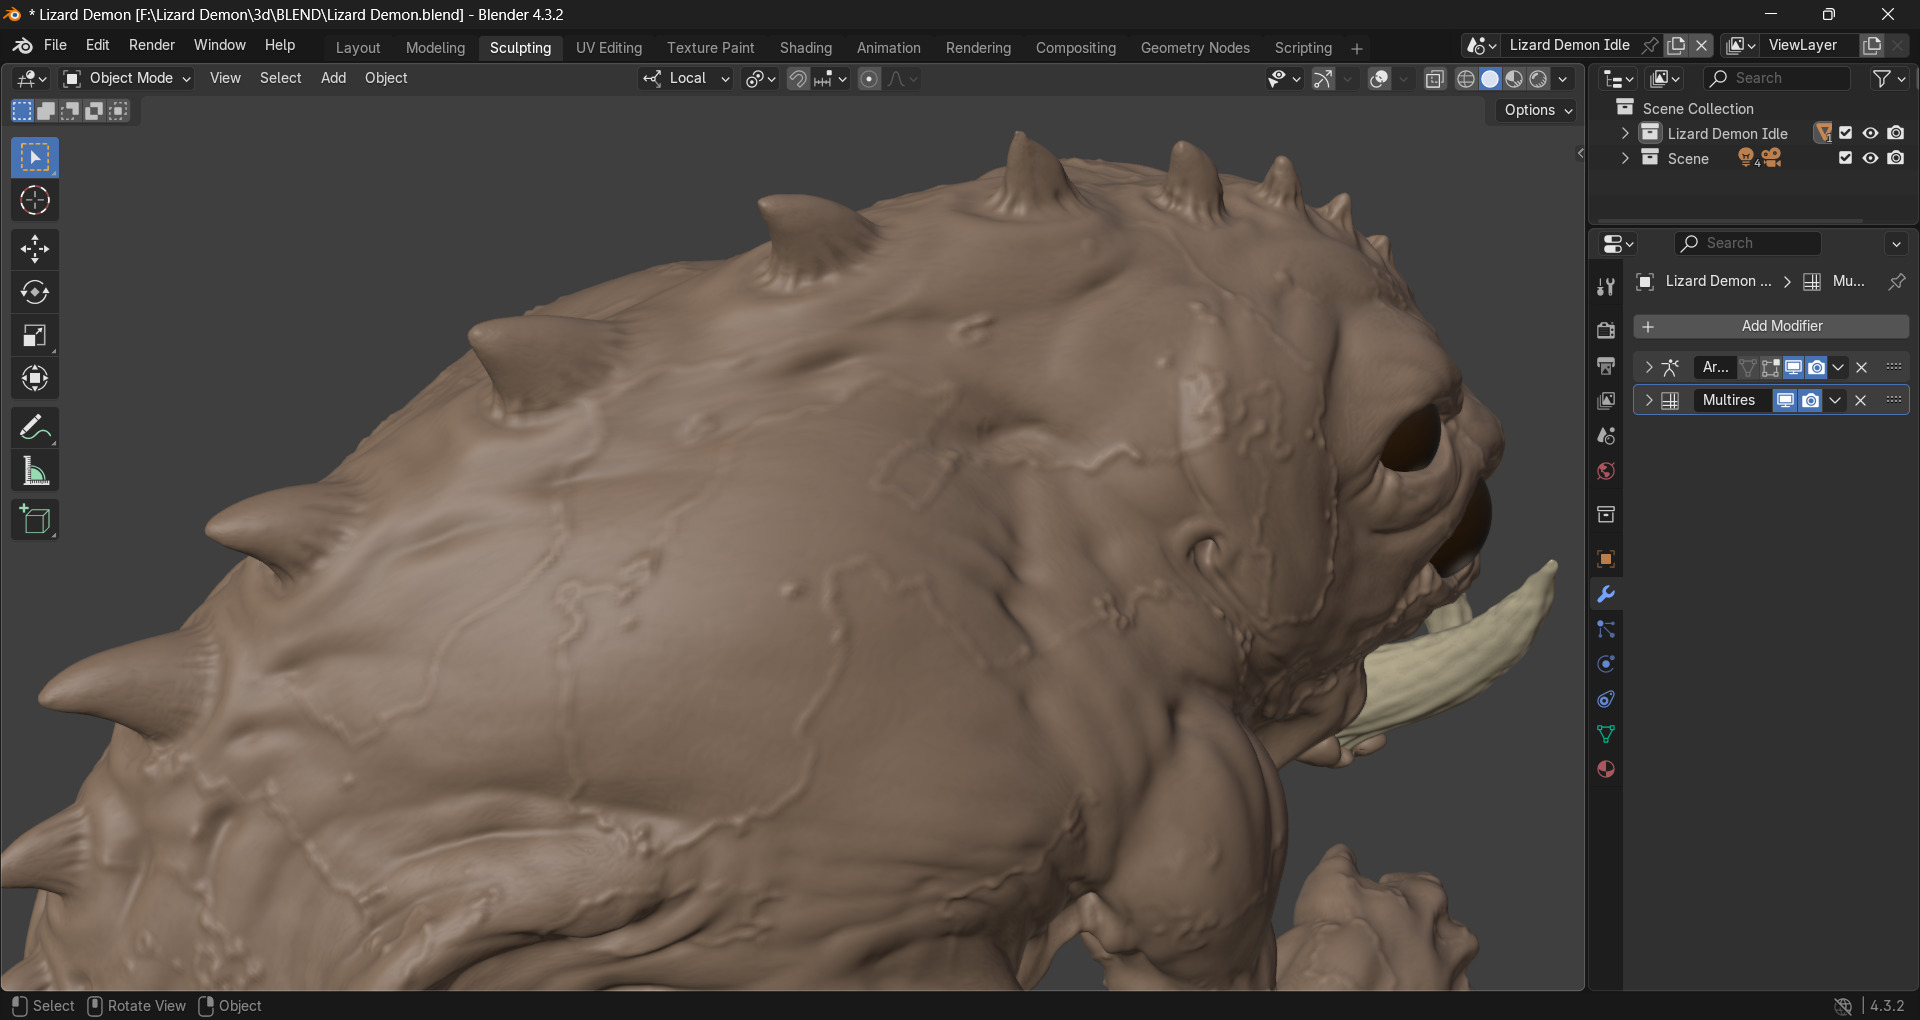
Task: Toggle proportional editing
Action: click(870, 79)
